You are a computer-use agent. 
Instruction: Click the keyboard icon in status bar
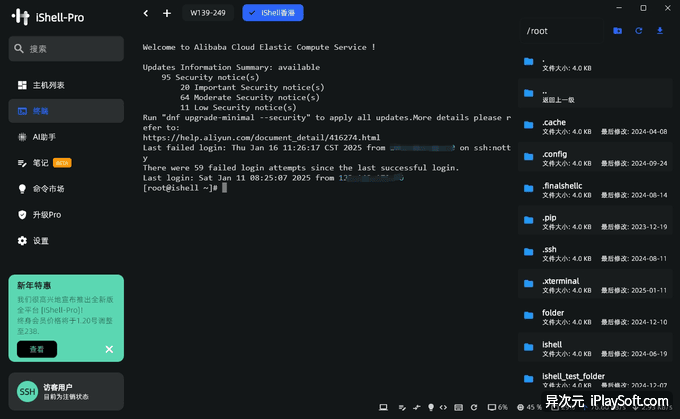pyautogui.click(x=458, y=407)
